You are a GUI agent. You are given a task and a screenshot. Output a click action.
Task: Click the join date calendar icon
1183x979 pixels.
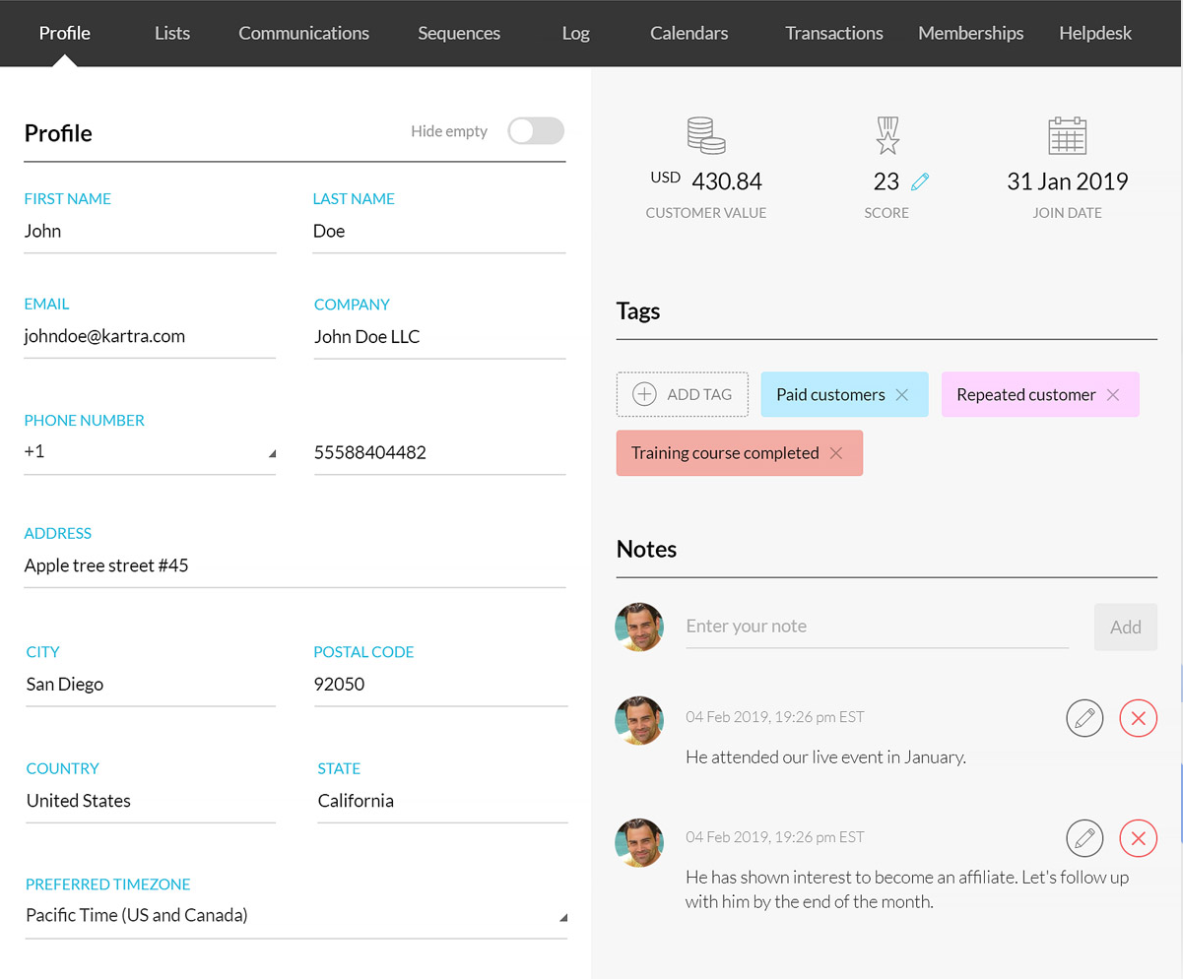click(x=1067, y=136)
